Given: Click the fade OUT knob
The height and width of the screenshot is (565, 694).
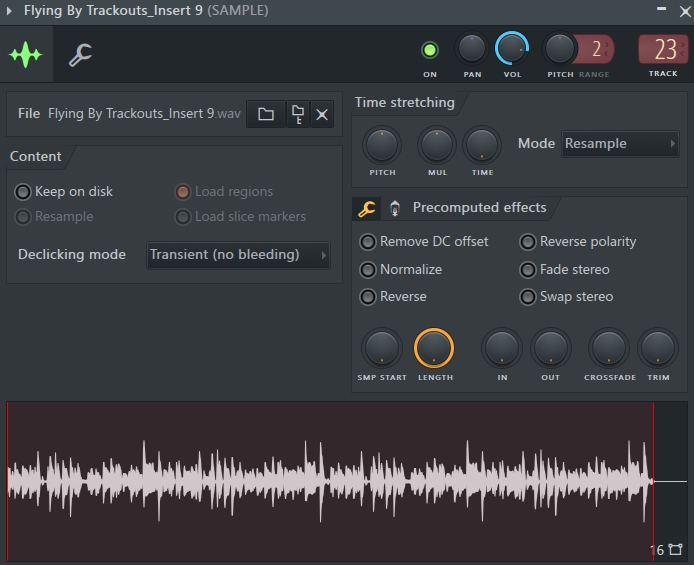Looking at the screenshot, I should point(551,348).
